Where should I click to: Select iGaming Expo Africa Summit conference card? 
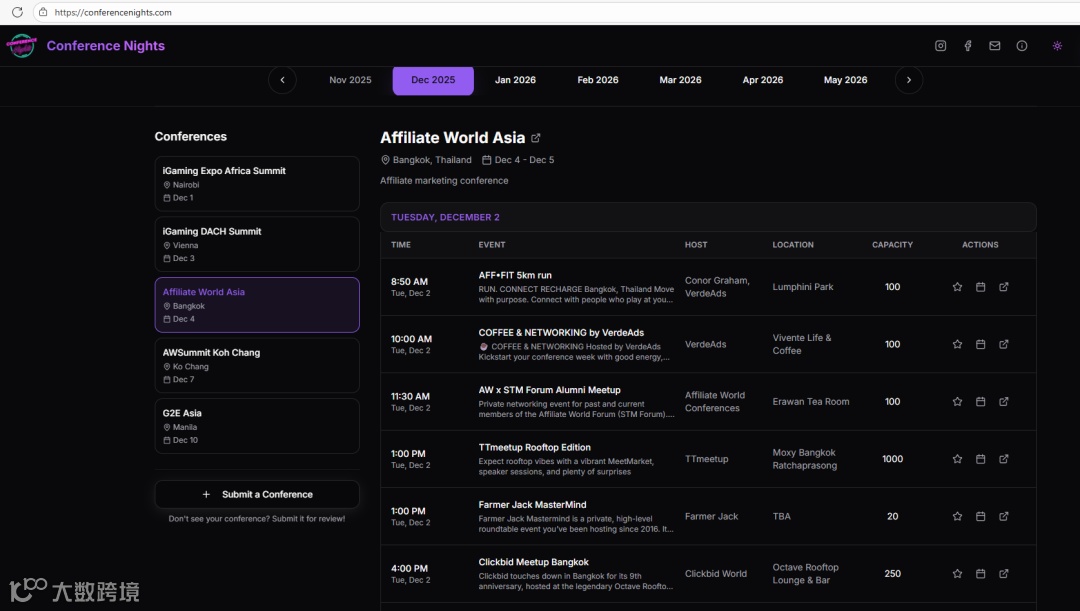click(x=257, y=184)
